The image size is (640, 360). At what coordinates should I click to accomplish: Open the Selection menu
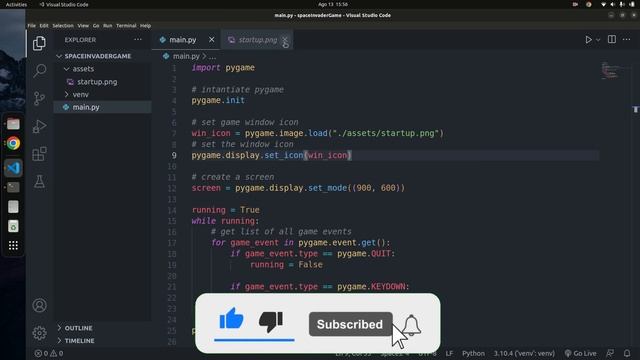63,25
